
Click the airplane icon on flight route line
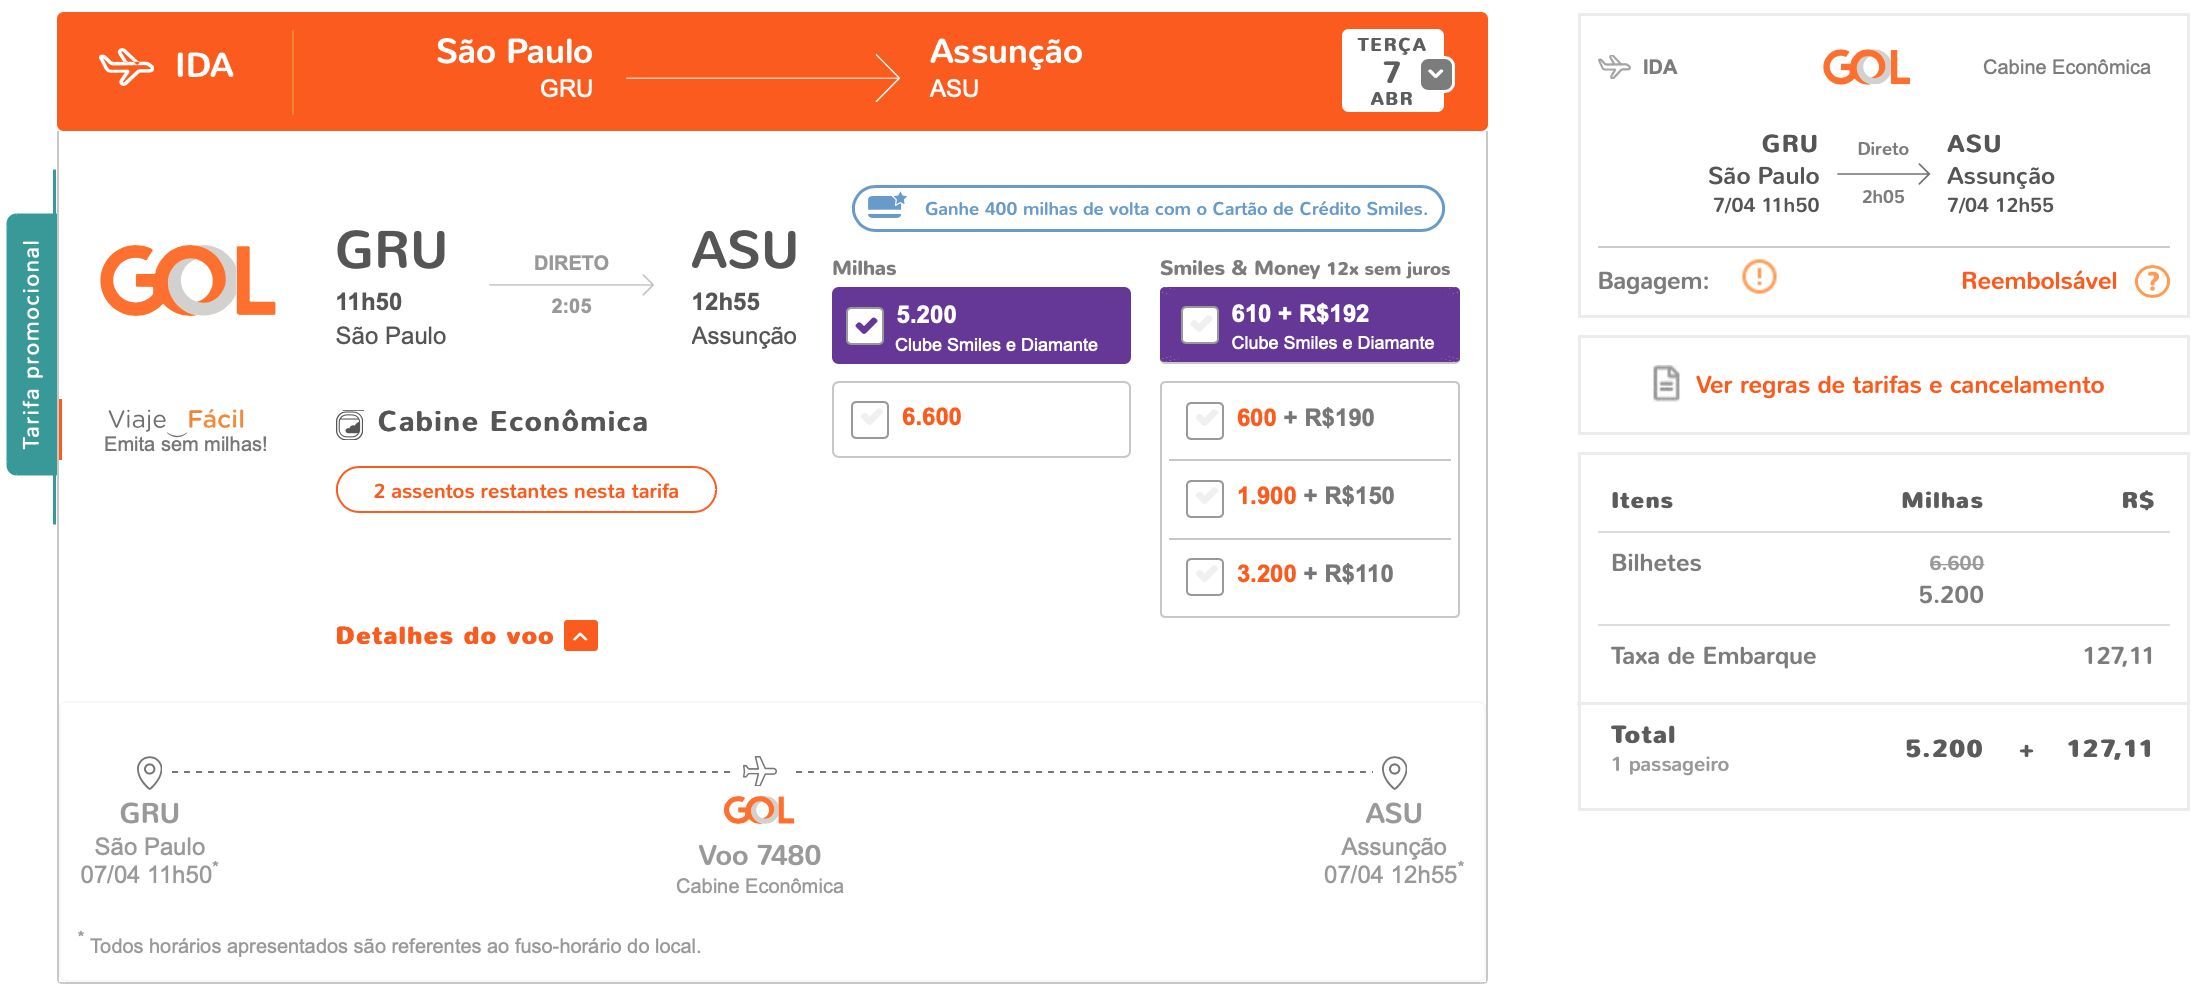[759, 771]
